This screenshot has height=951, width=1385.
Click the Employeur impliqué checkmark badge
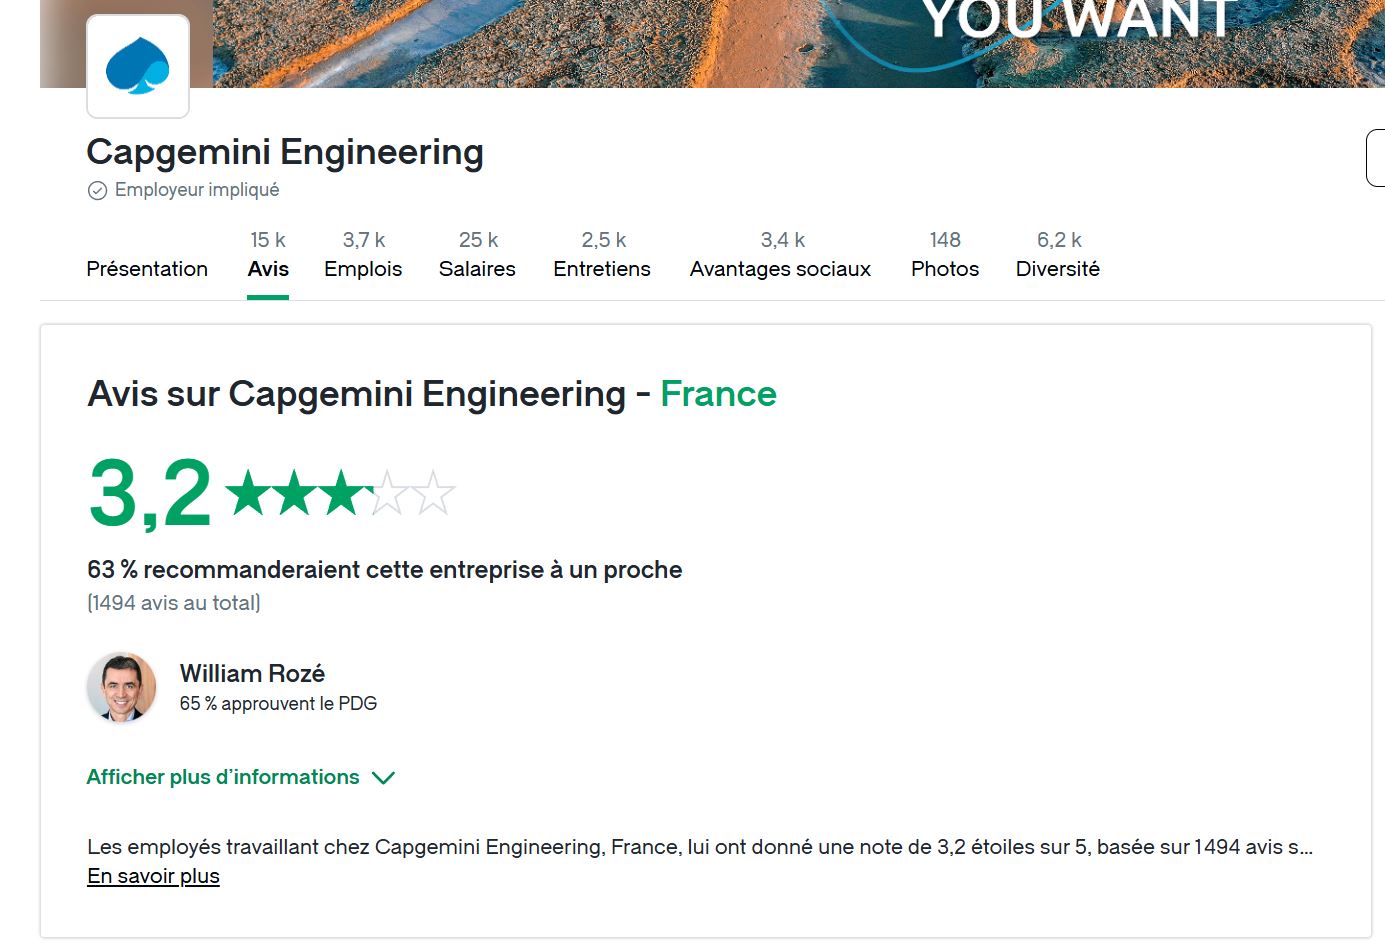point(97,190)
